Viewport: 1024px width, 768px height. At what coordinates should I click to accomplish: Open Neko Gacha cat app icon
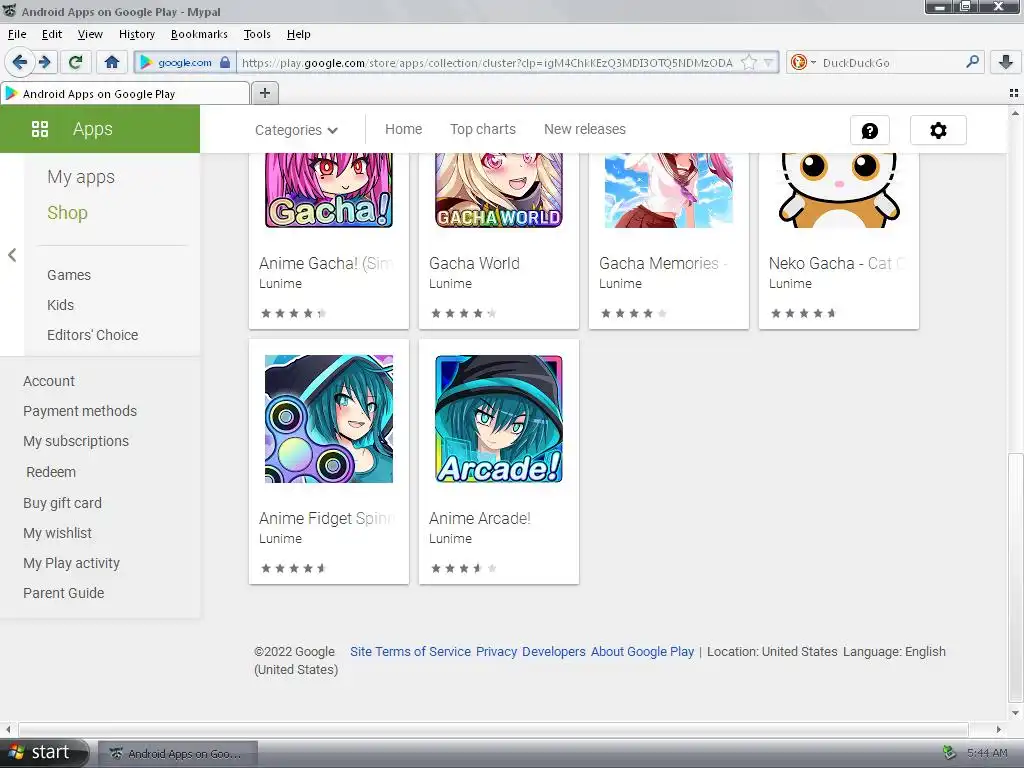(839, 190)
